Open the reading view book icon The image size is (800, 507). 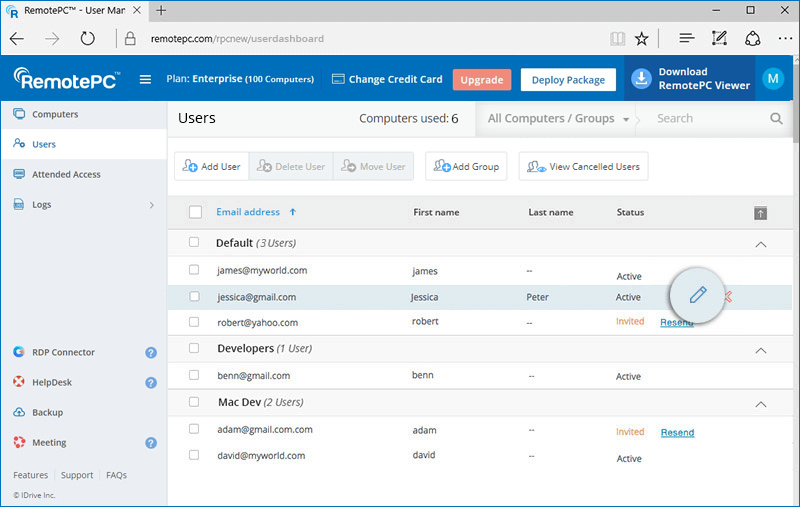coord(617,38)
